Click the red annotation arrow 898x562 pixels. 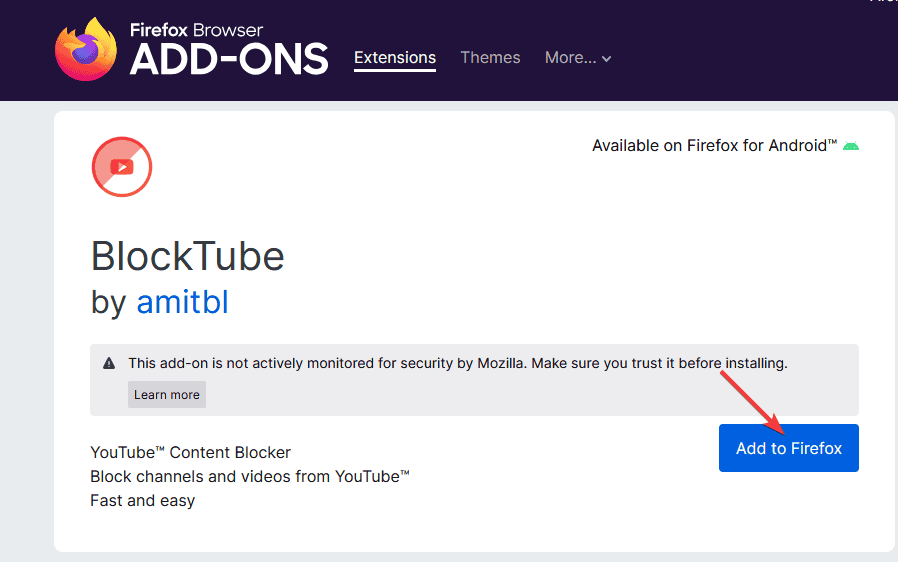pos(751,403)
